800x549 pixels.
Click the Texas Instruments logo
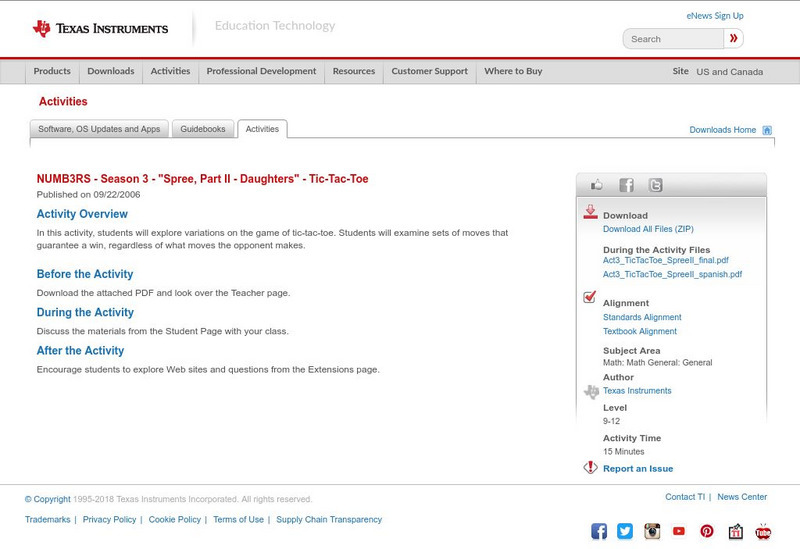tap(100, 29)
